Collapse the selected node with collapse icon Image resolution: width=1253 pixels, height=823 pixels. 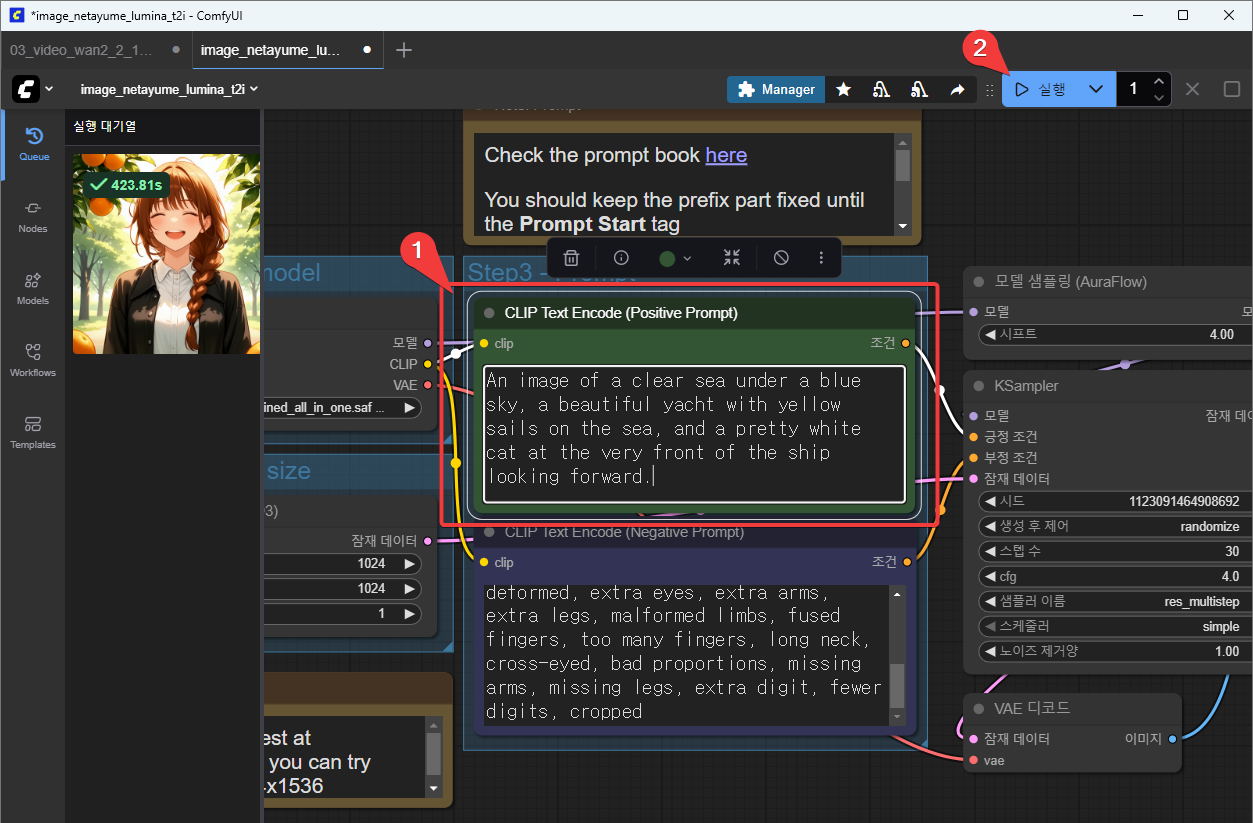click(x=732, y=258)
